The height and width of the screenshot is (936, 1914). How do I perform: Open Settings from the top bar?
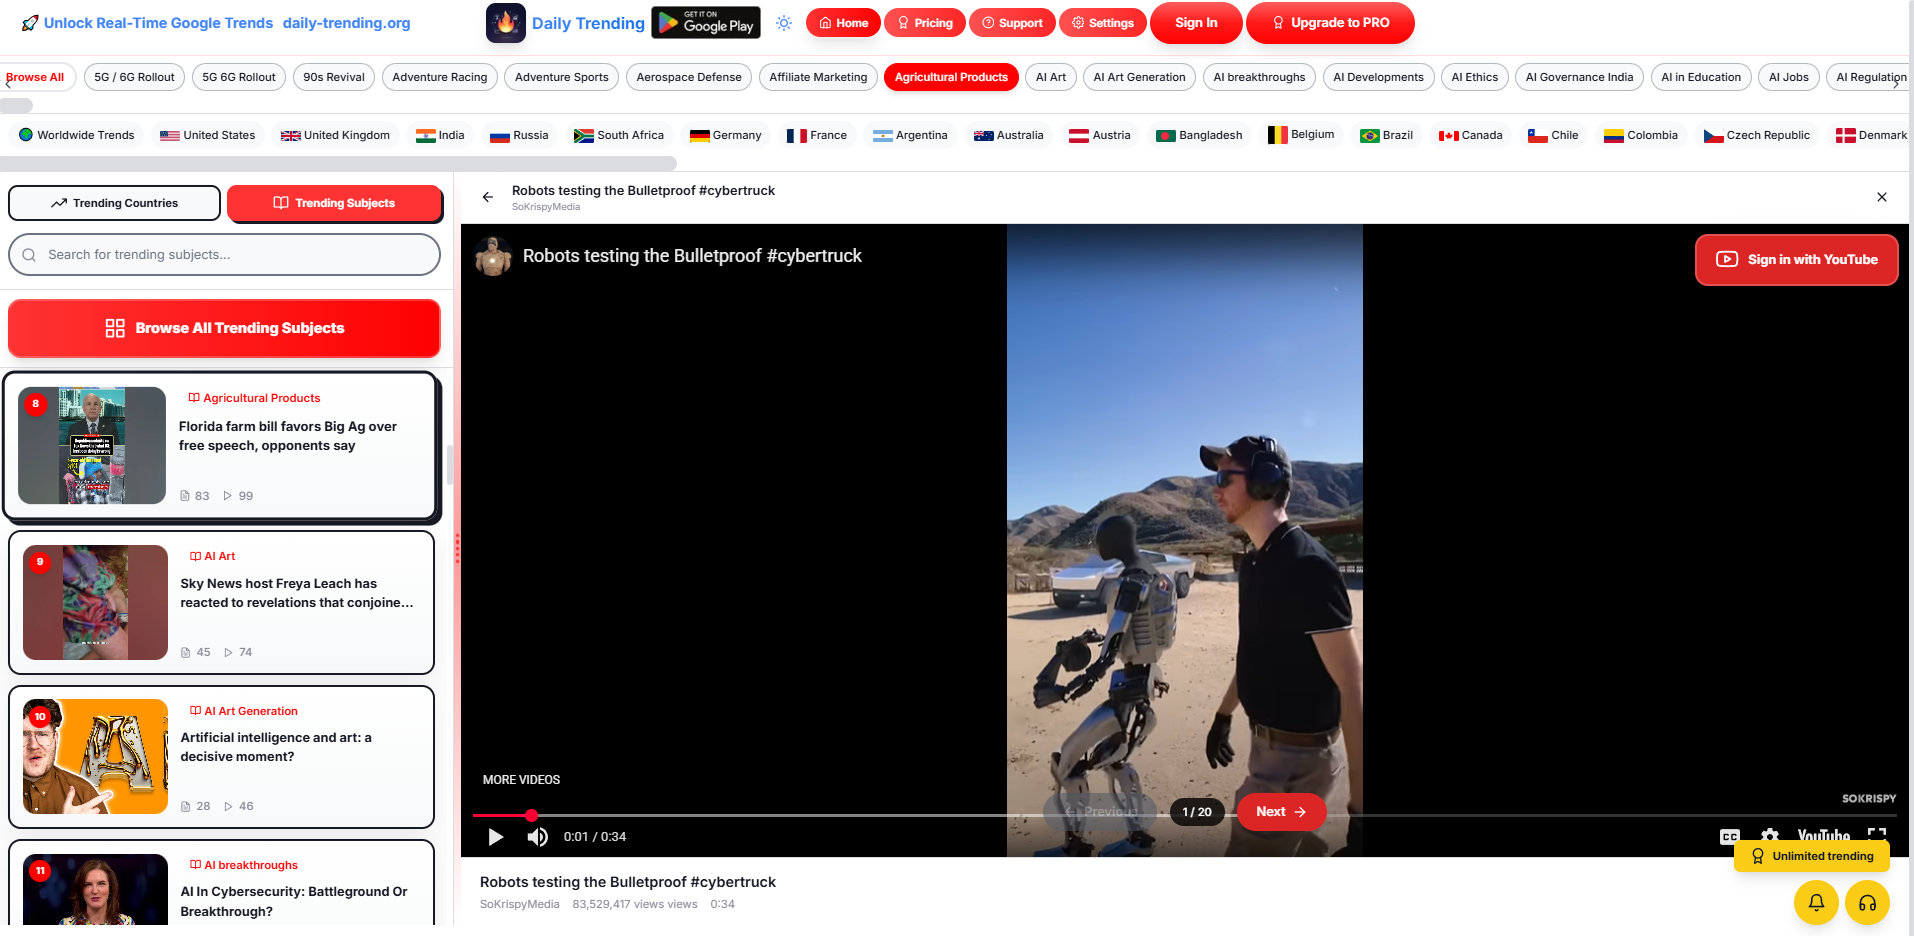(x=1103, y=23)
